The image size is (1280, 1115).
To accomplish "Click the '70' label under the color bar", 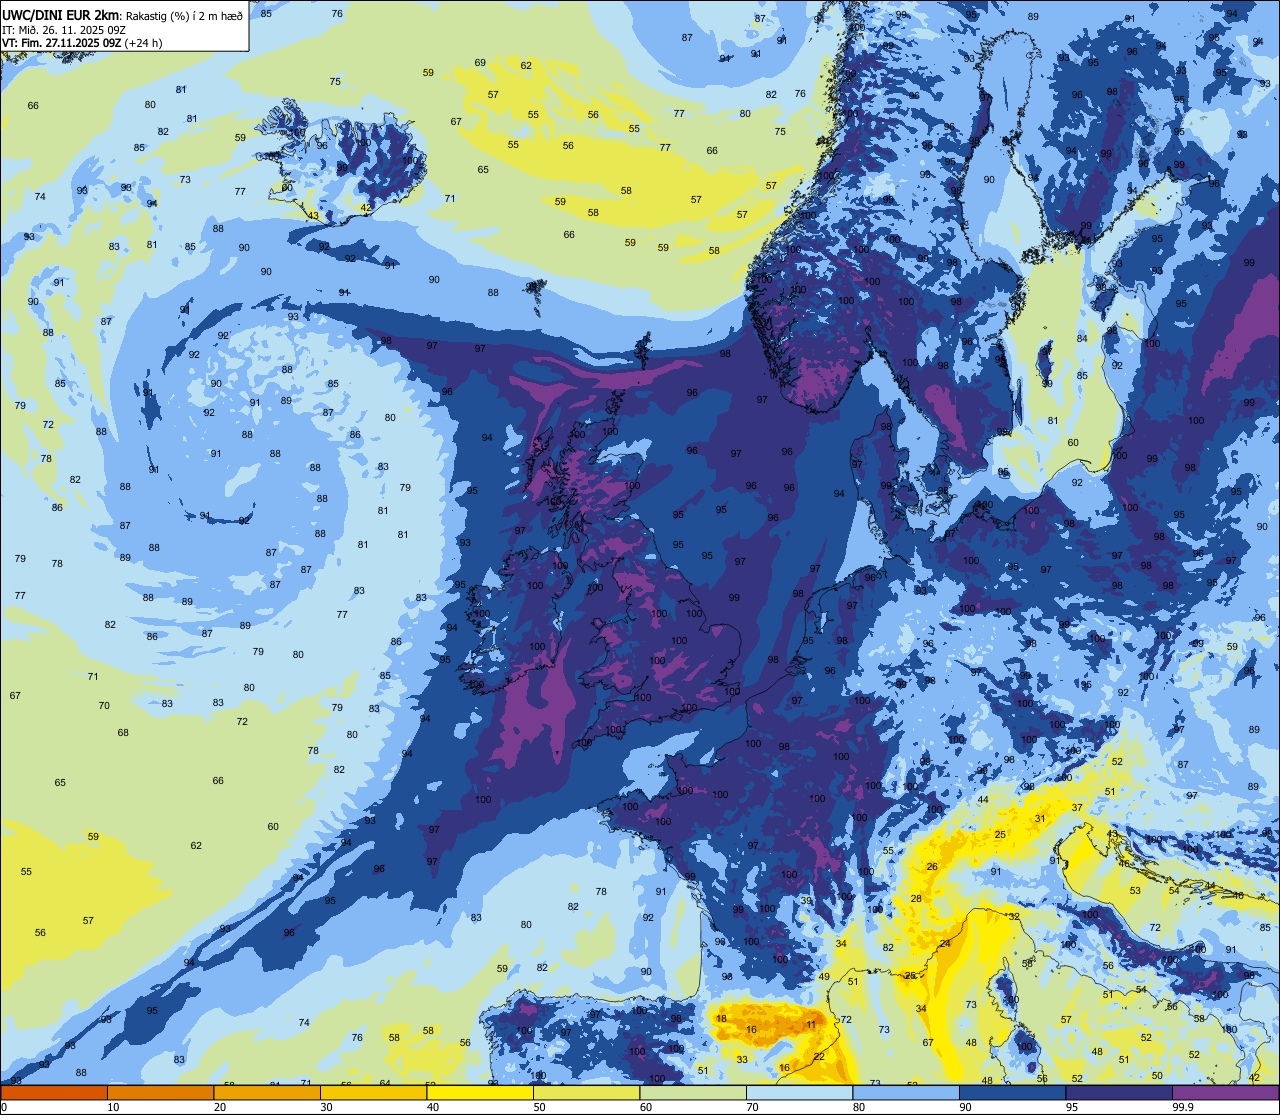I will point(752,1107).
